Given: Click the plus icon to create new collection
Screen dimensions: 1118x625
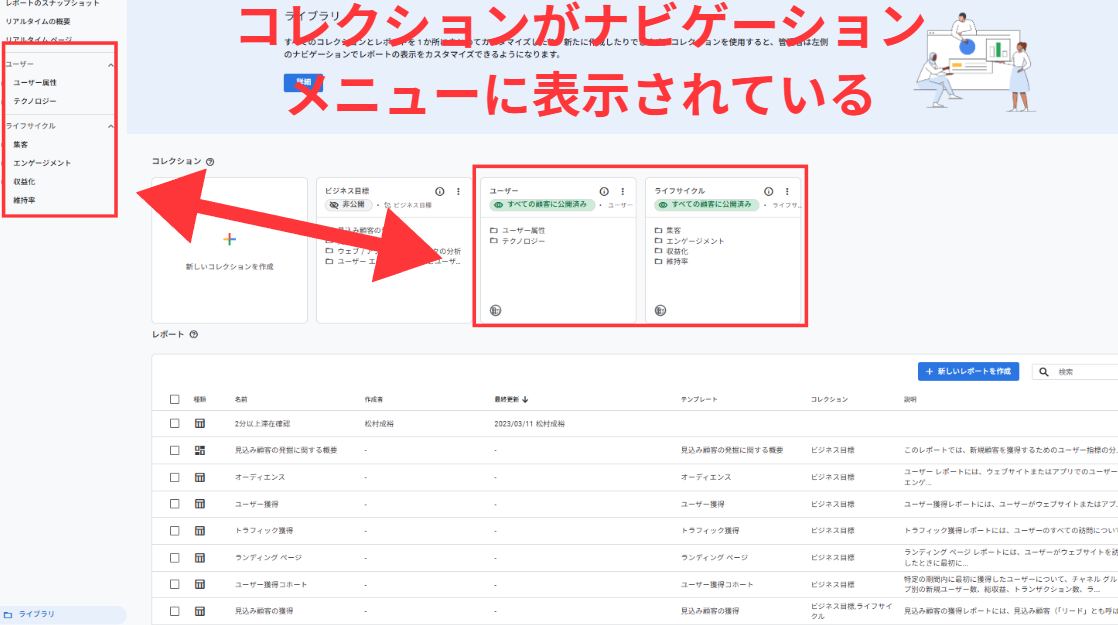Looking at the screenshot, I should coord(229,240).
